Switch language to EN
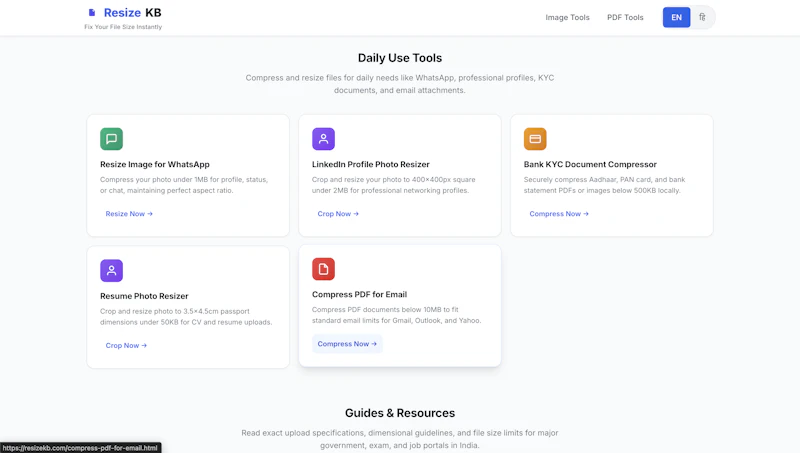This screenshot has height=453, width=800. coord(677,17)
